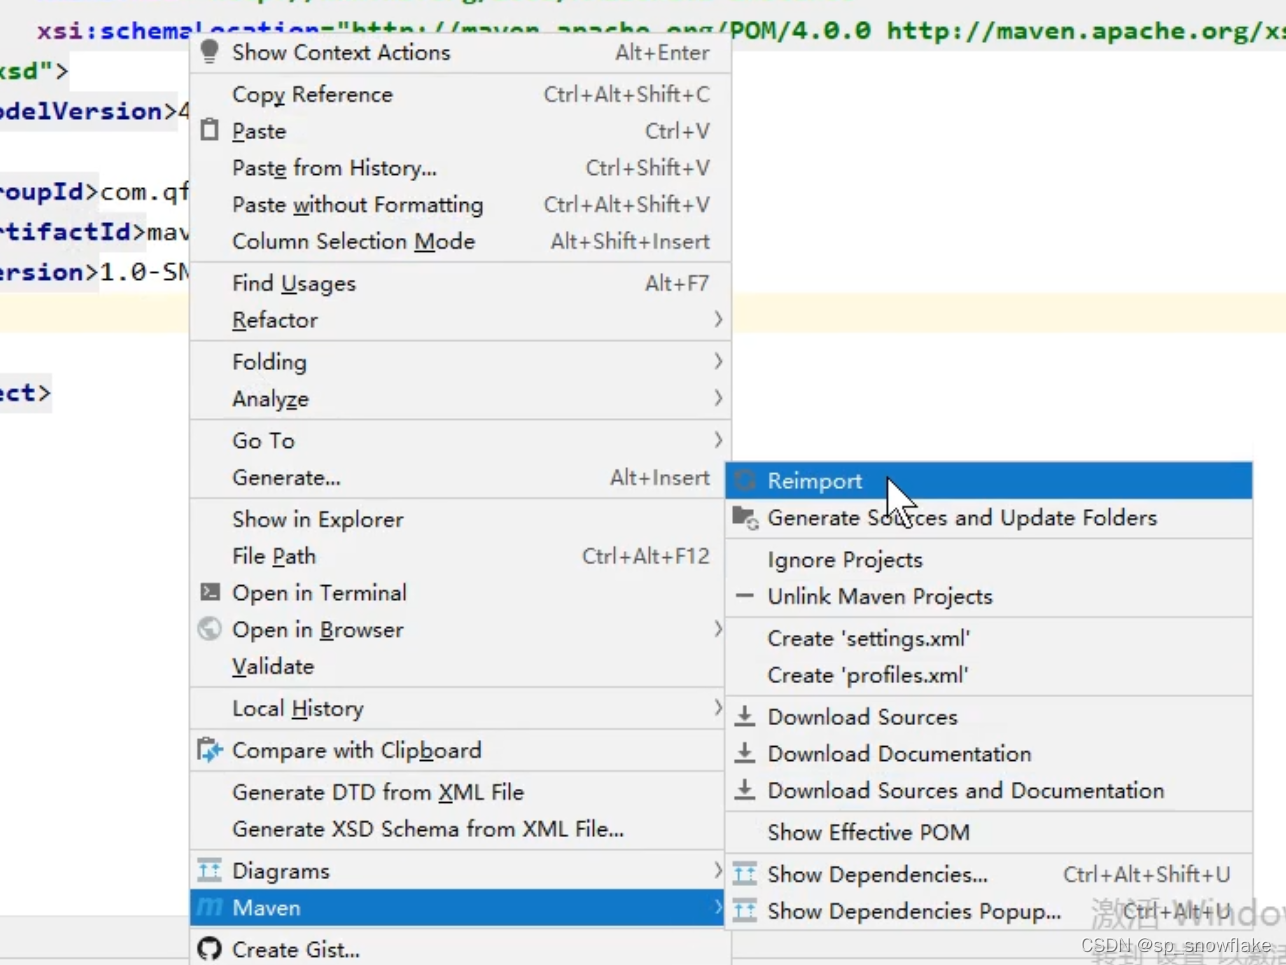Screen dimensions: 1286x965
Task: Click the Maven 'm' icon
Action: (x=210, y=907)
